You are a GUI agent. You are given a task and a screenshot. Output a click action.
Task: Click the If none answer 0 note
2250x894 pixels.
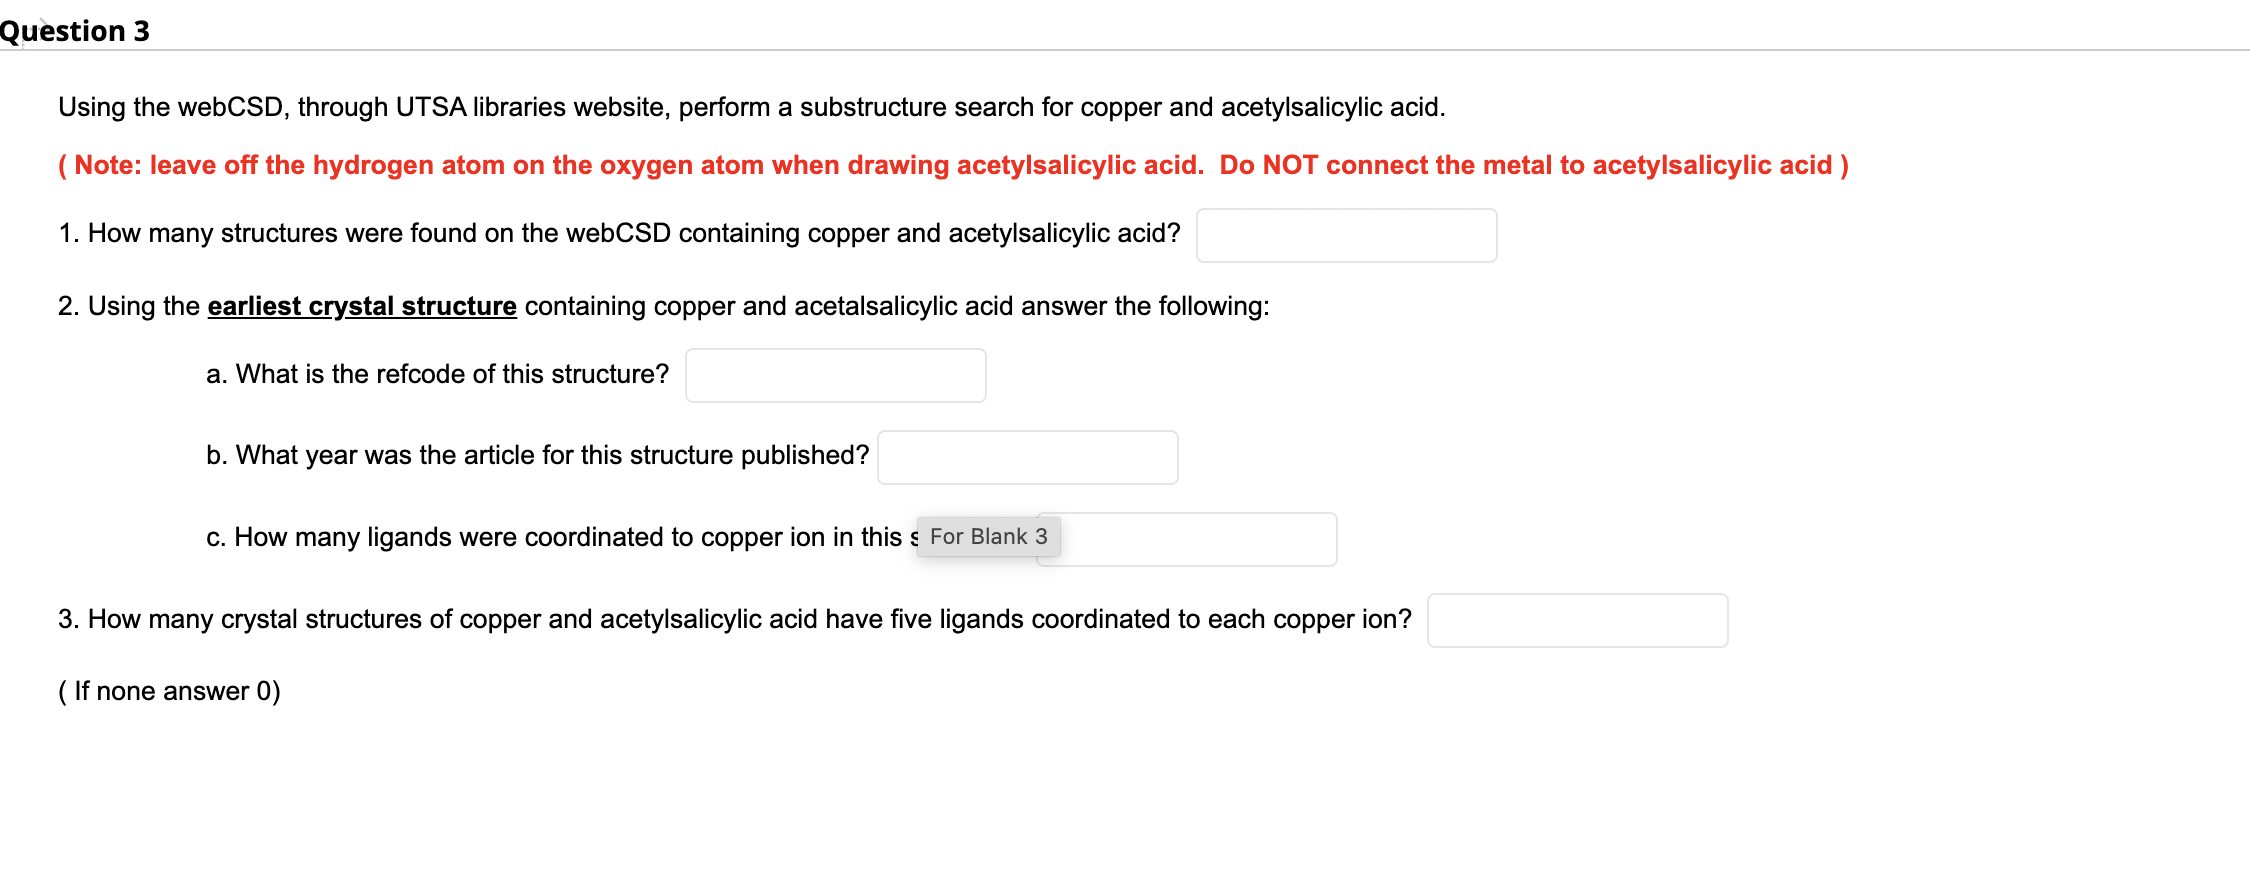tap(168, 690)
